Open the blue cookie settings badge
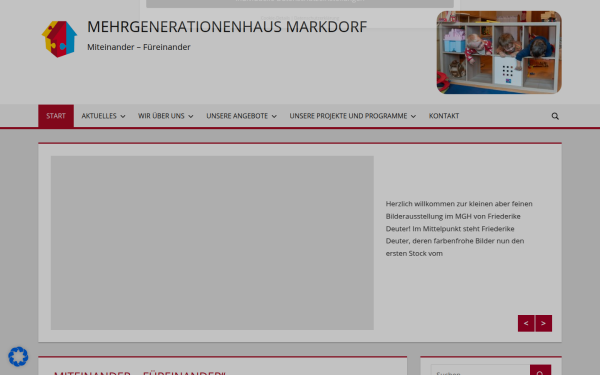Viewport: 600px width, 375px height. click(x=18, y=357)
